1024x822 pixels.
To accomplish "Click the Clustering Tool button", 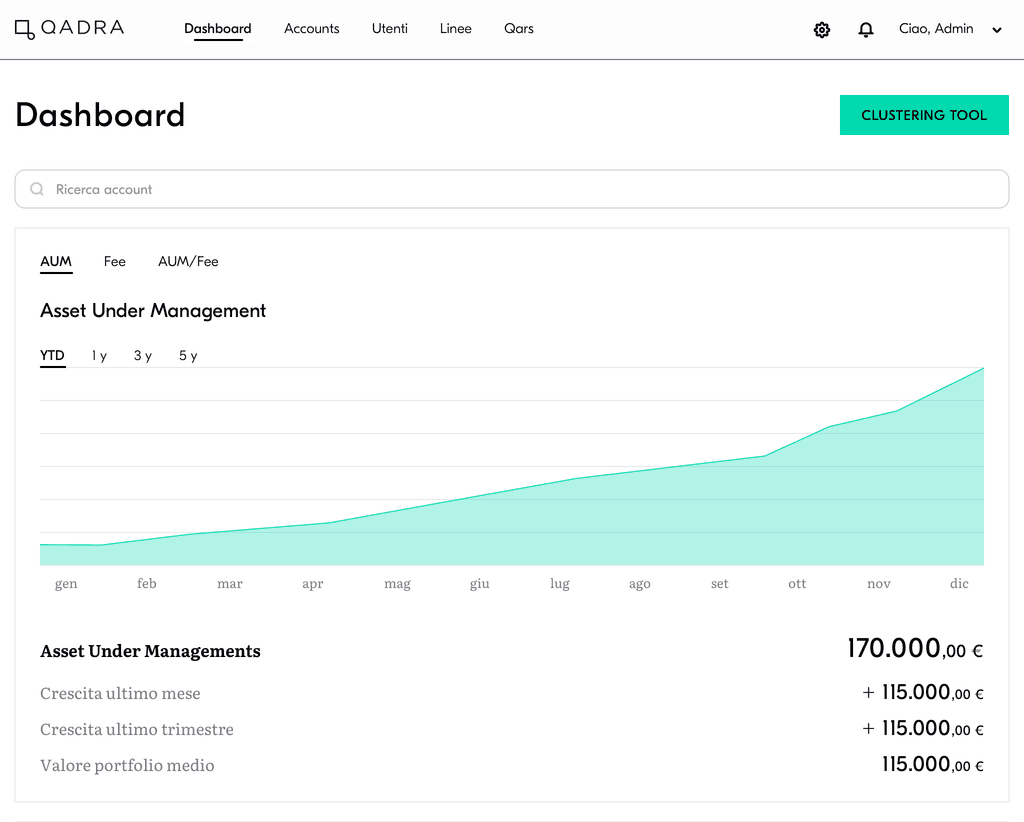I will 924,115.
